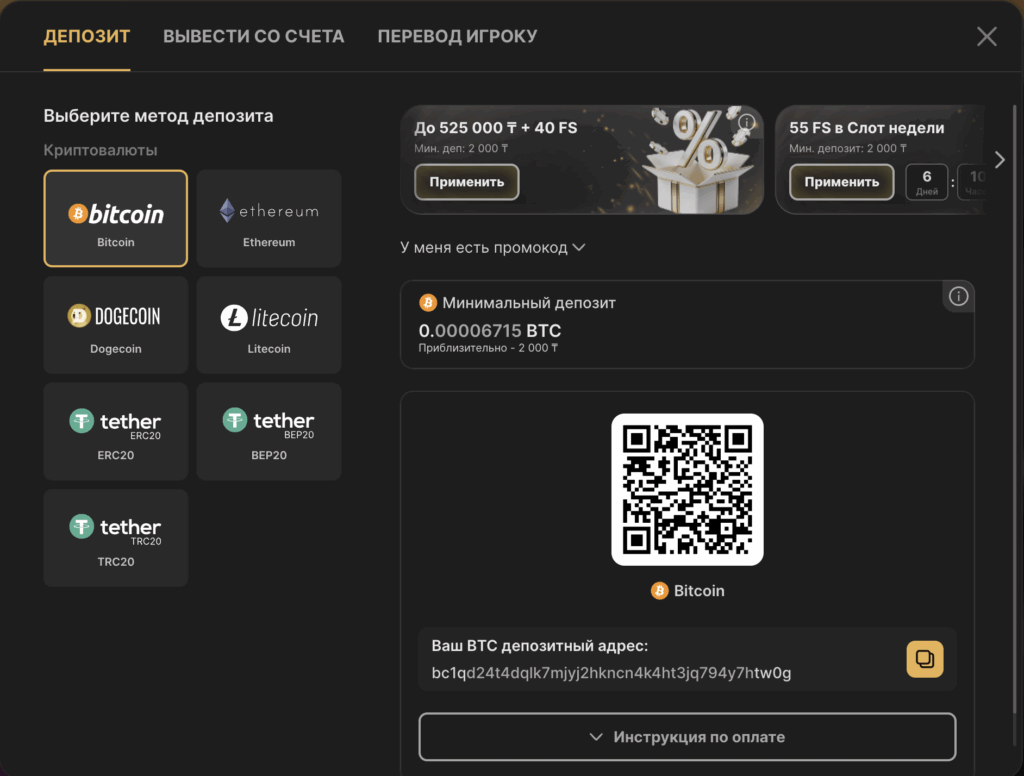Open the Перевод игроку tab
Viewport: 1024px width, 776px height.
[x=457, y=37]
